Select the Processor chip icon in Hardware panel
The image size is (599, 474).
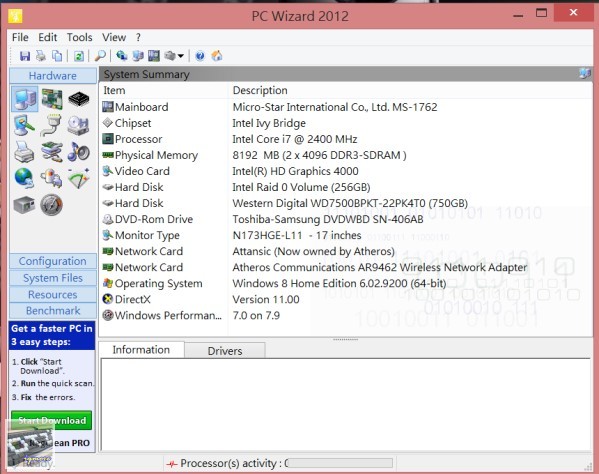(x=79, y=99)
